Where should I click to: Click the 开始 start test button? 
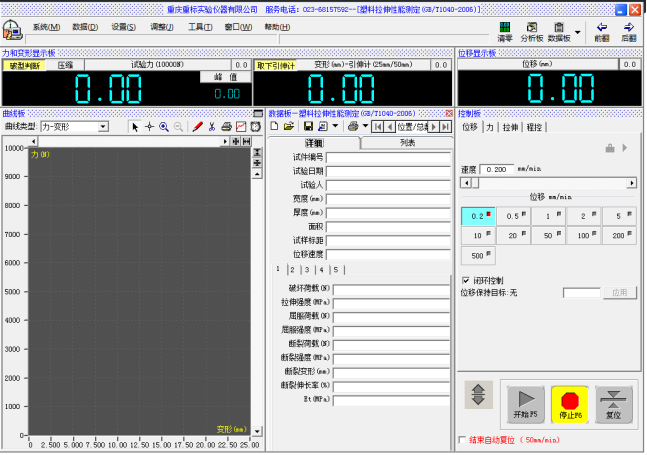click(x=525, y=403)
